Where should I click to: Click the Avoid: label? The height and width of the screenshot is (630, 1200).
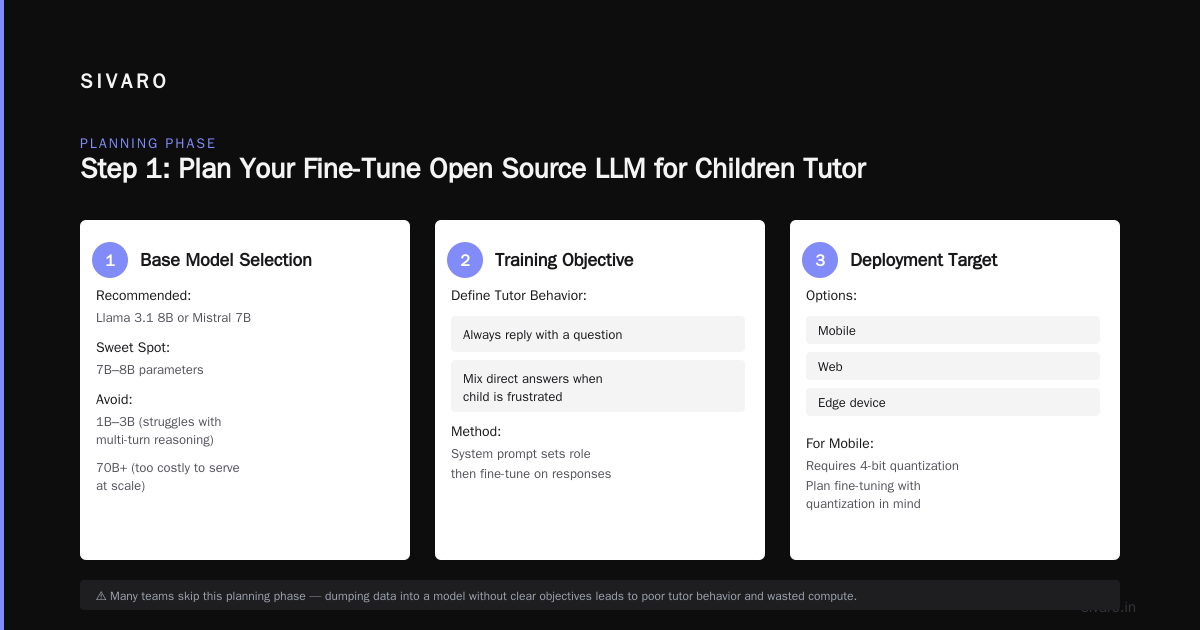pyautogui.click(x=114, y=400)
